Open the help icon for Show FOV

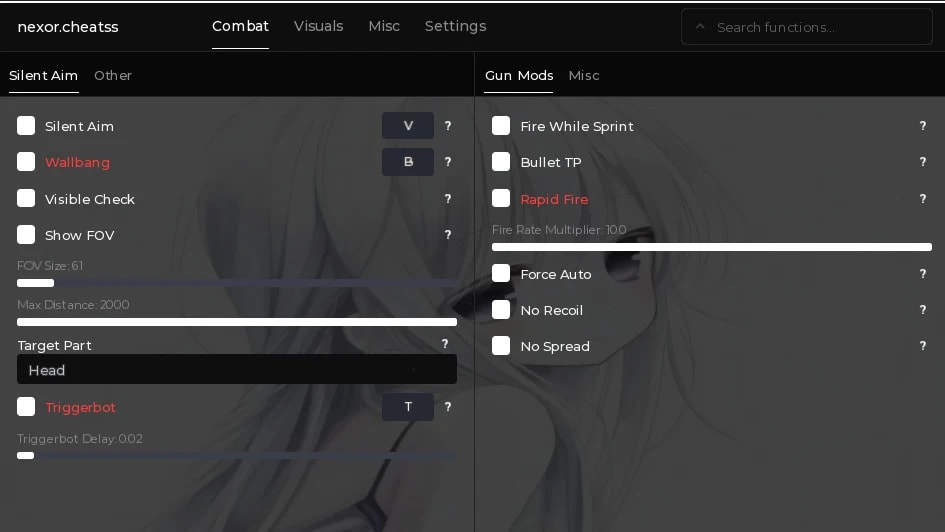pyautogui.click(x=448, y=235)
